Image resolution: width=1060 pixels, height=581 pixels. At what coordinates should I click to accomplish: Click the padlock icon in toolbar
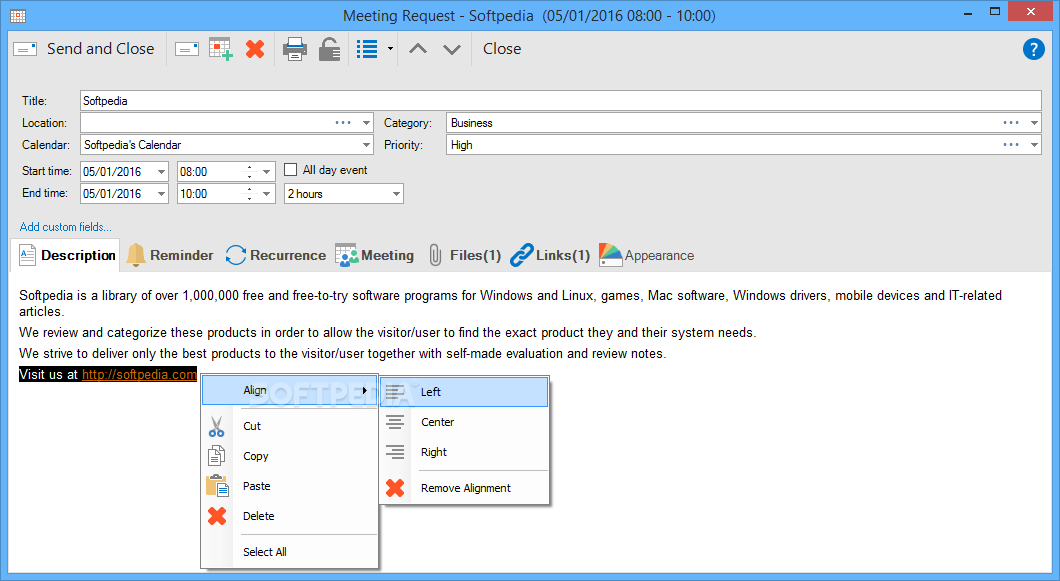(329, 49)
